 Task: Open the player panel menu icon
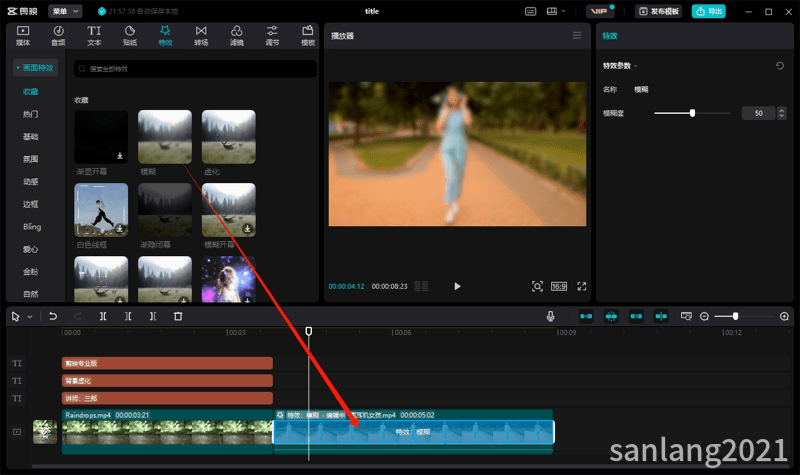[x=577, y=35]
